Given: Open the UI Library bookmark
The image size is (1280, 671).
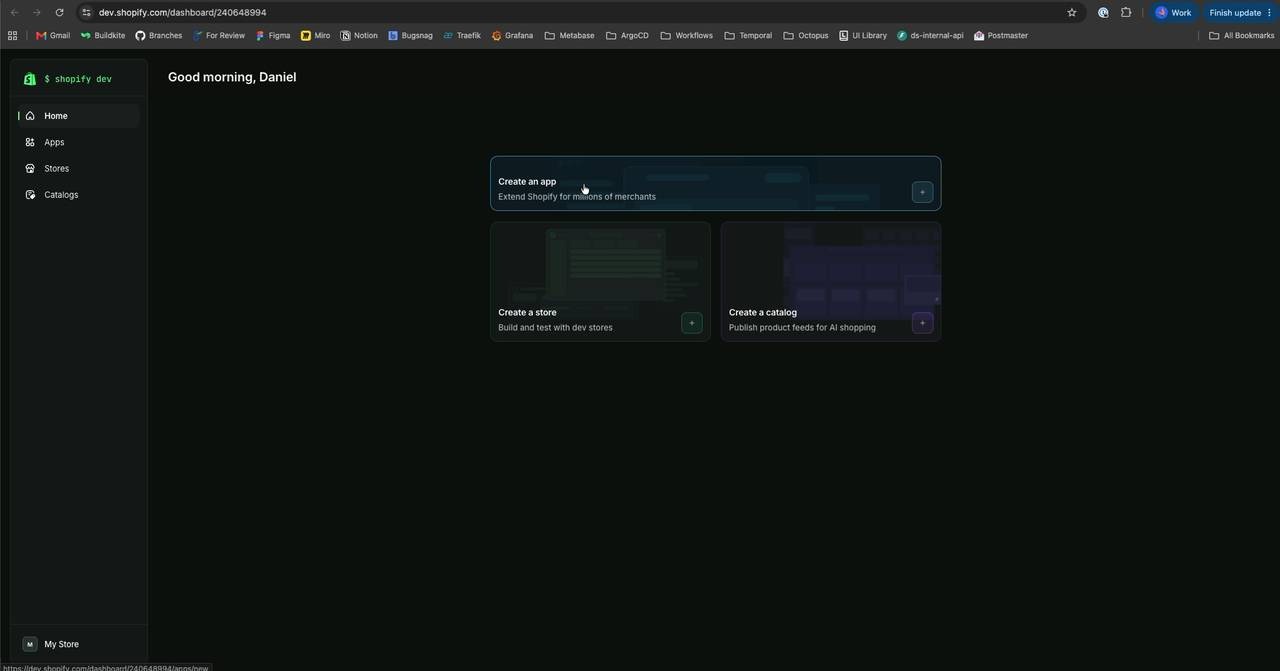Looking at the screenshot, I should pos(863,35).
